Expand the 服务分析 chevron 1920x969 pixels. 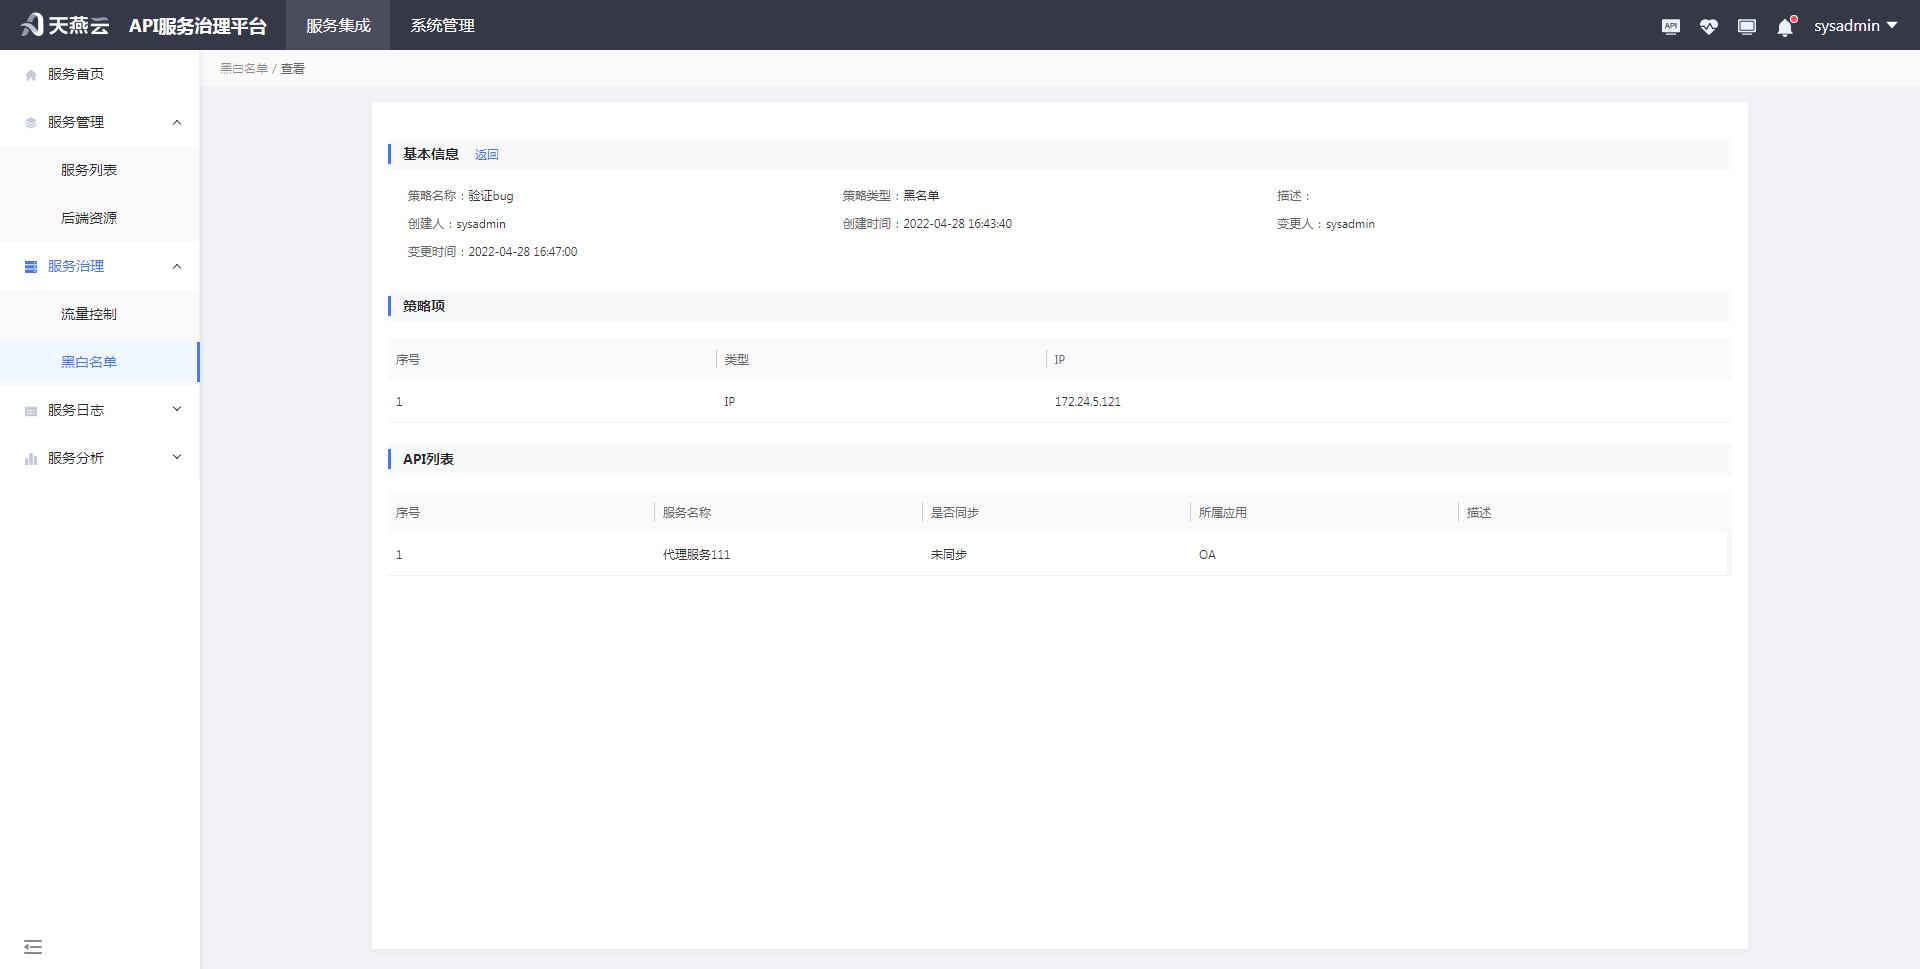click(177, 457)
